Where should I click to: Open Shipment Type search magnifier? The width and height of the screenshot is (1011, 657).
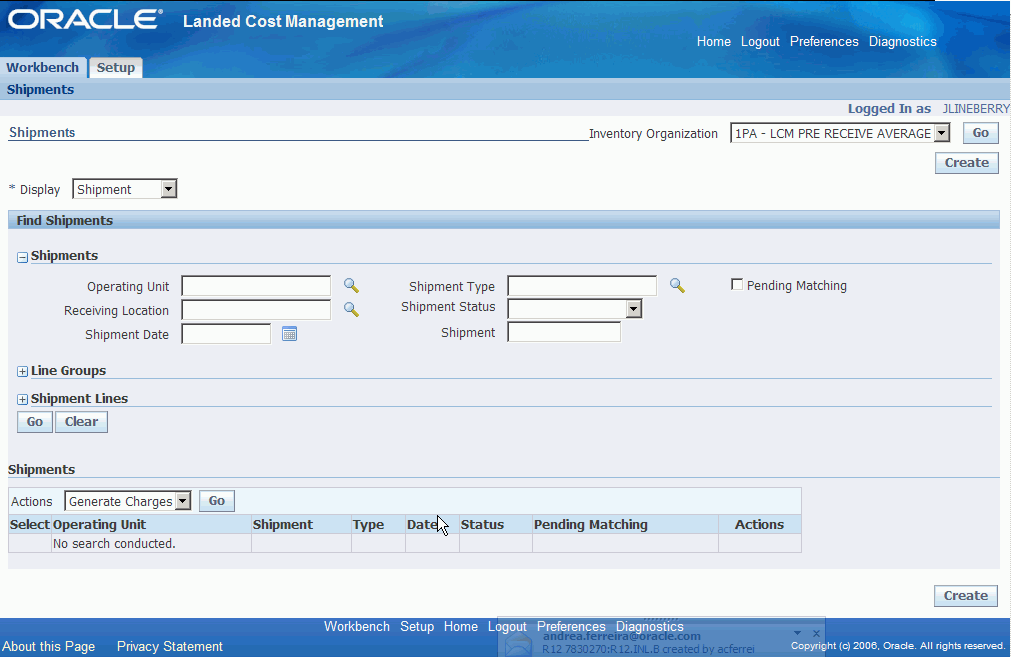click(677, 286)
